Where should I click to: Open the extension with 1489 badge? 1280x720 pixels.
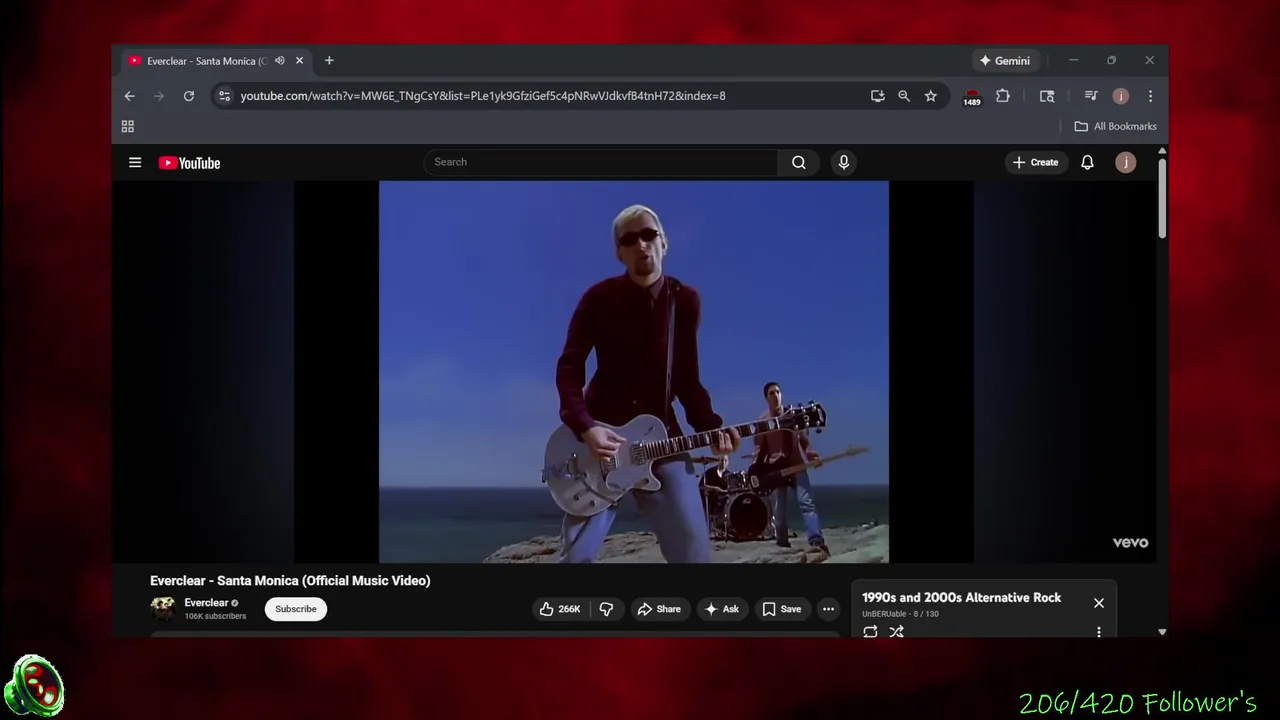[972, 97]
